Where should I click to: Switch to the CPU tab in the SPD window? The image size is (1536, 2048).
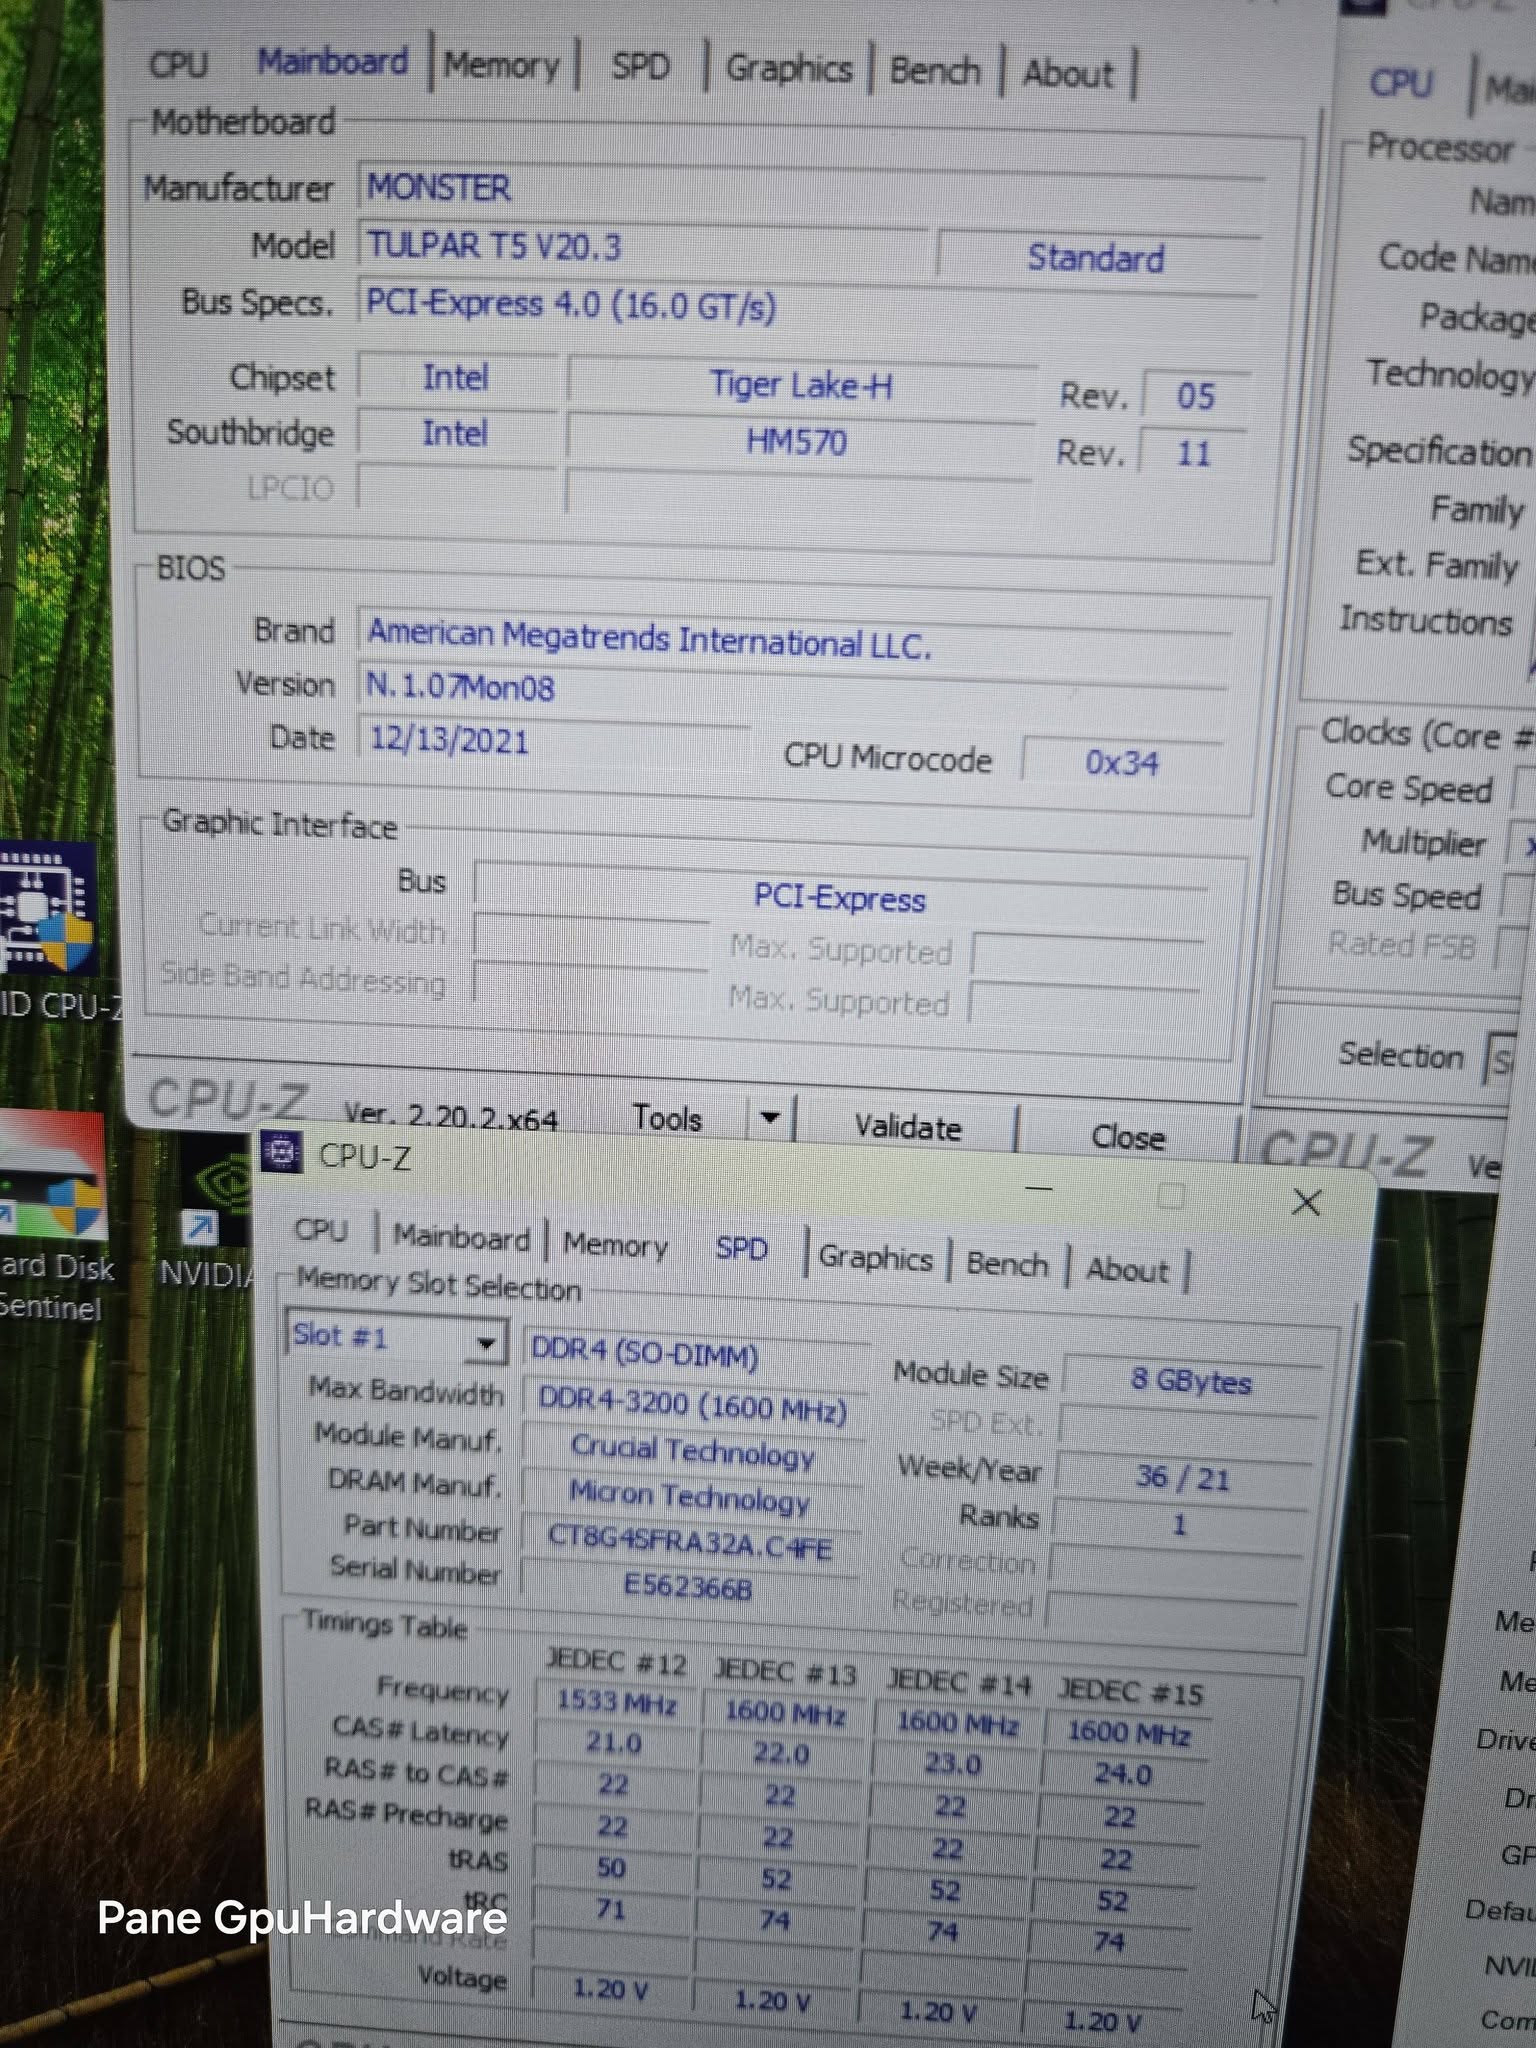pyautogui.click(x=320, y=1230)
